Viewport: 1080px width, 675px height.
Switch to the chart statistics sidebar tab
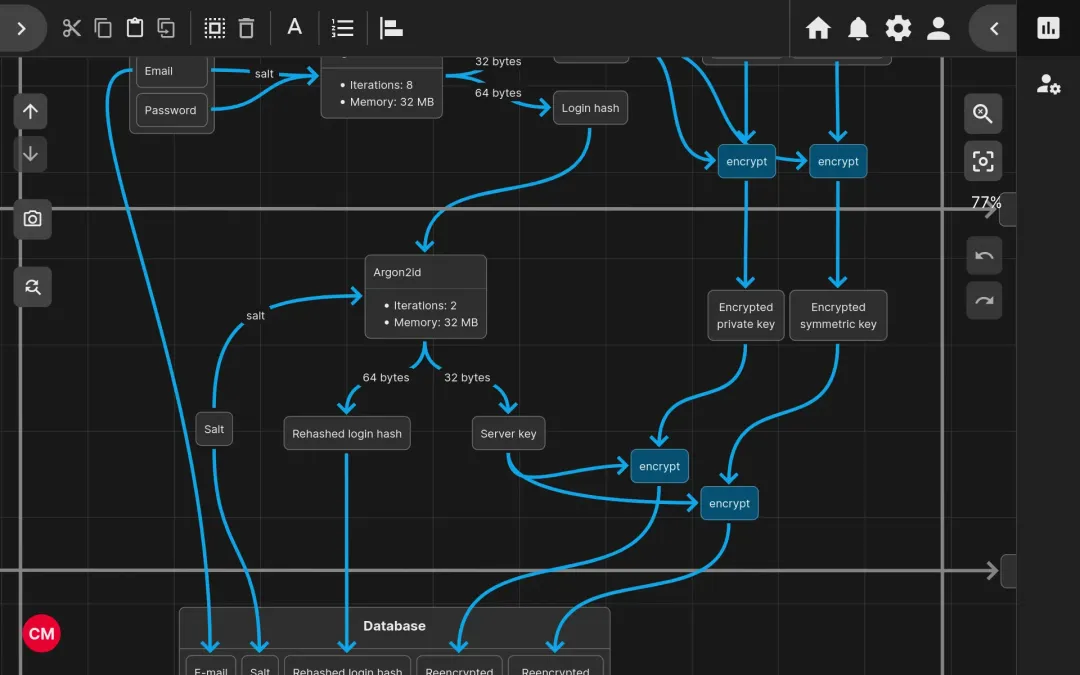click(x=1048, y=28)
